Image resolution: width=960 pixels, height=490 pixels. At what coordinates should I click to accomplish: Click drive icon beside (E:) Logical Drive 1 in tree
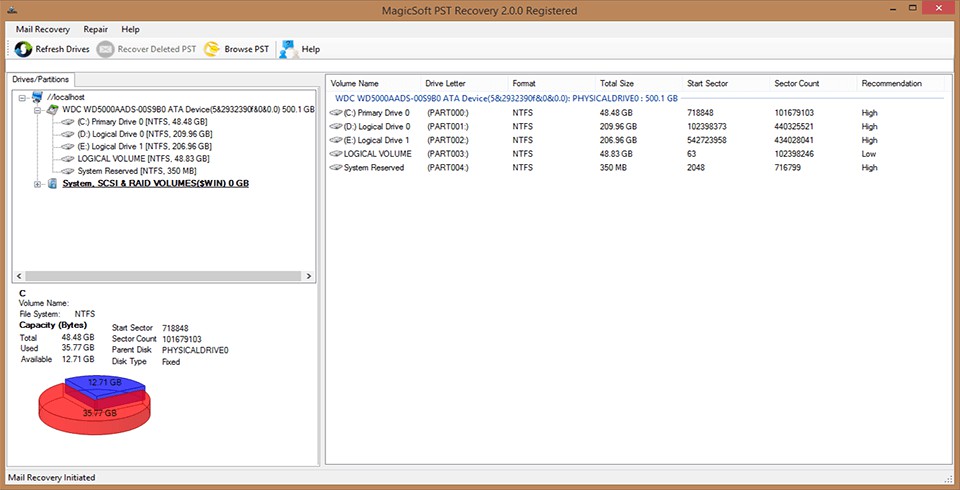[x=67, y=147]
